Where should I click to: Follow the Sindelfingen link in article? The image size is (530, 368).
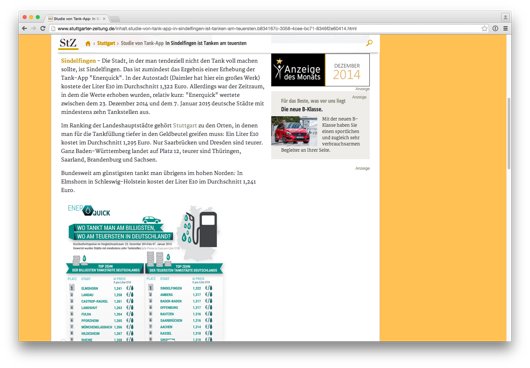point(78,61)
